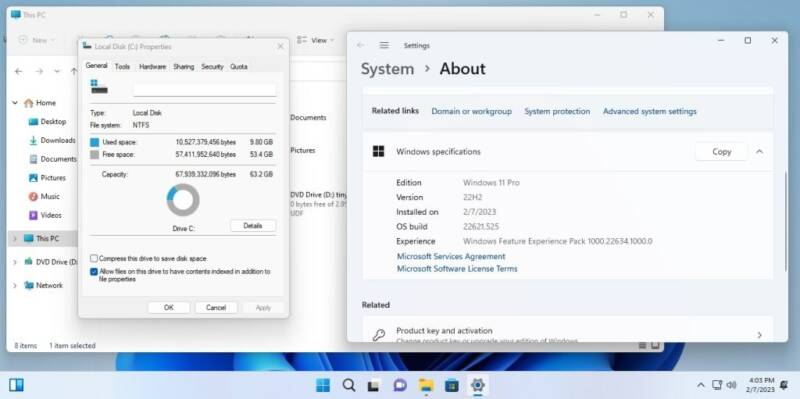Switch to the Hardware tab in Properties
The width and height of the screenshot is (800, 399).
point(152,66)
